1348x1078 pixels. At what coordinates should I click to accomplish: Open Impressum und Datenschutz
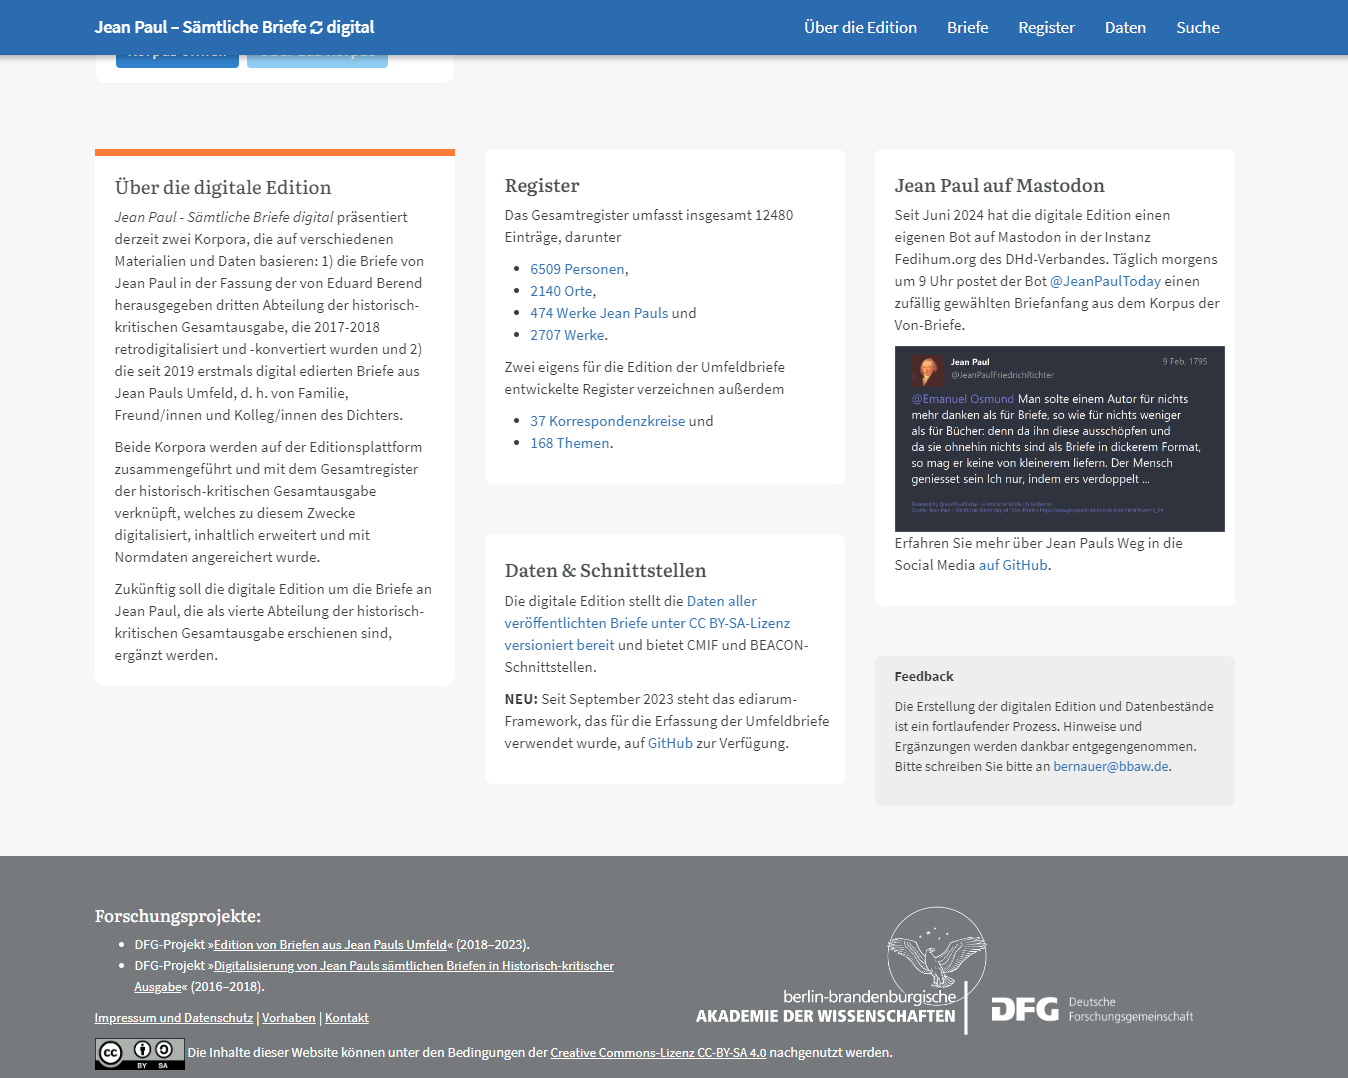point(174,1018)
